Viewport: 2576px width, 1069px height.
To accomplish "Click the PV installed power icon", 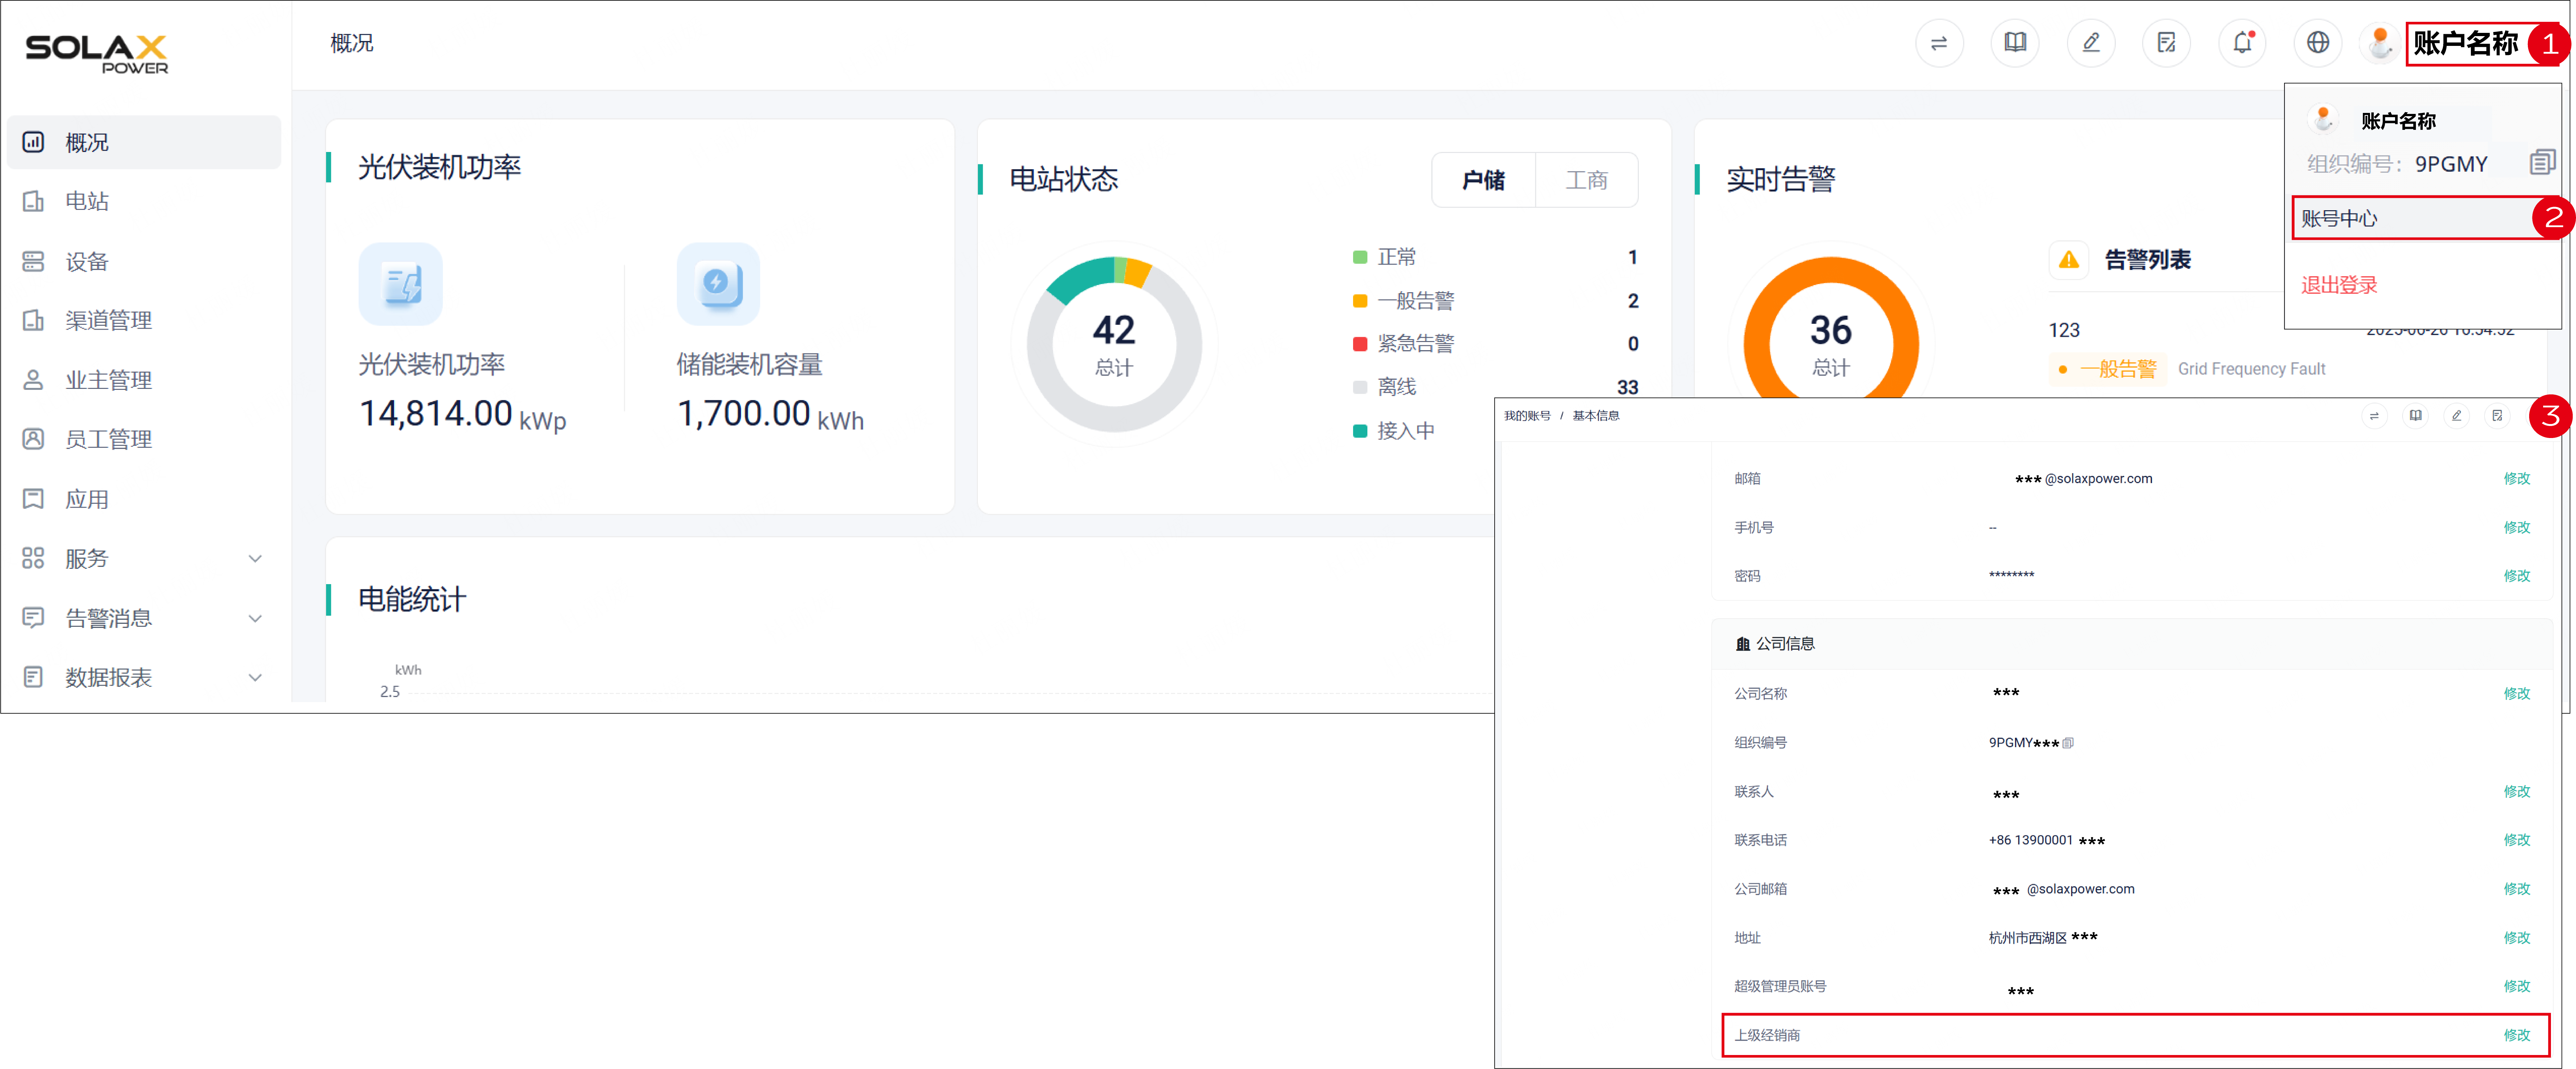I will point(400,284).
